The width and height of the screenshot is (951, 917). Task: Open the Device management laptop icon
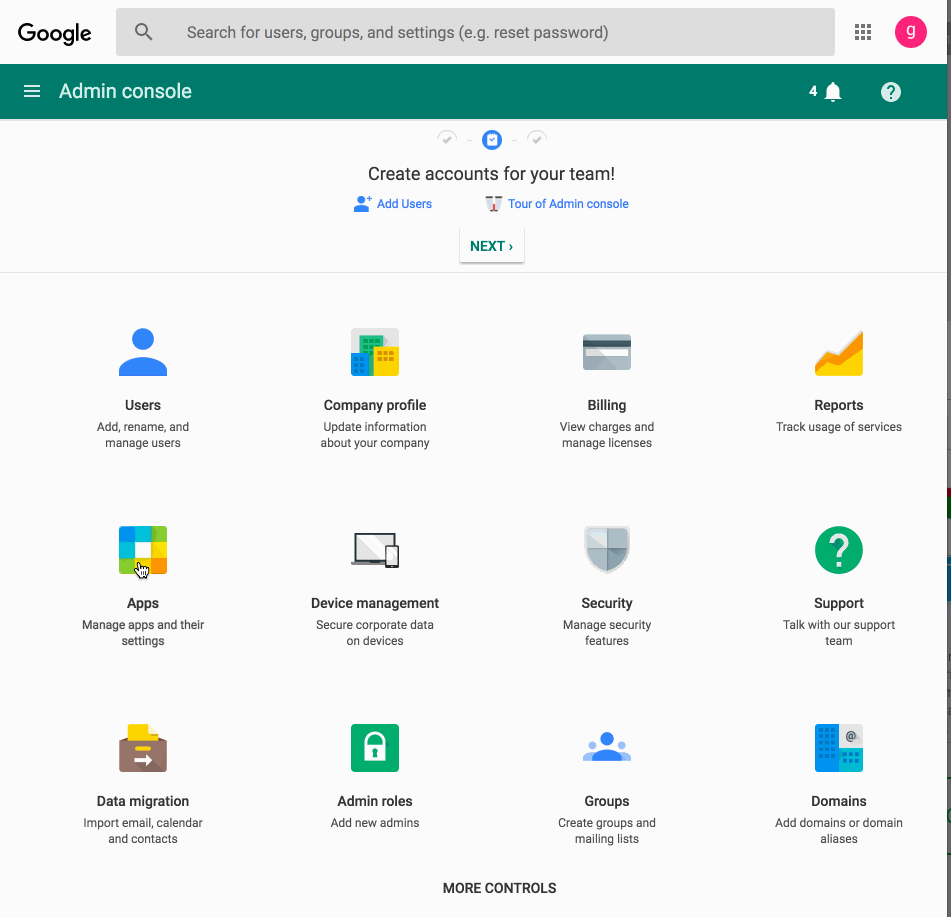[375, 550]
